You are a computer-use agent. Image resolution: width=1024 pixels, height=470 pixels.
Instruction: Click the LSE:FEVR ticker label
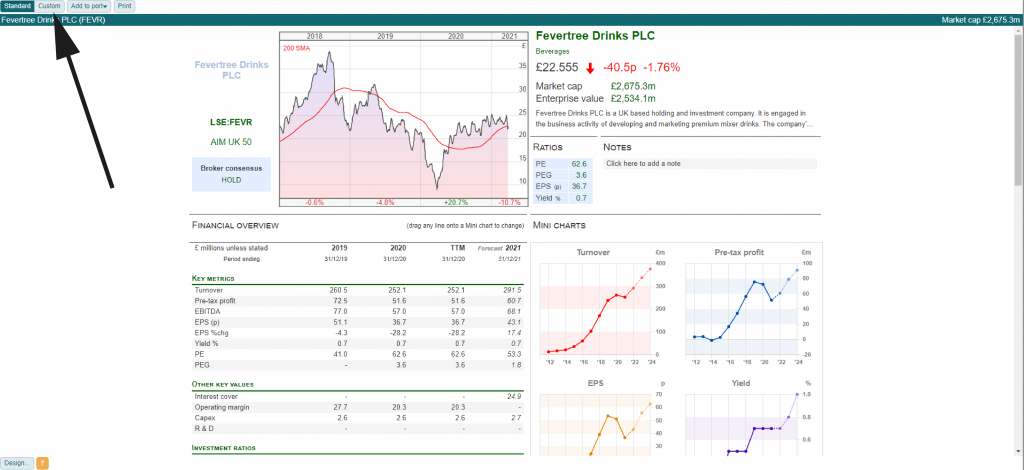click(231, 122)
